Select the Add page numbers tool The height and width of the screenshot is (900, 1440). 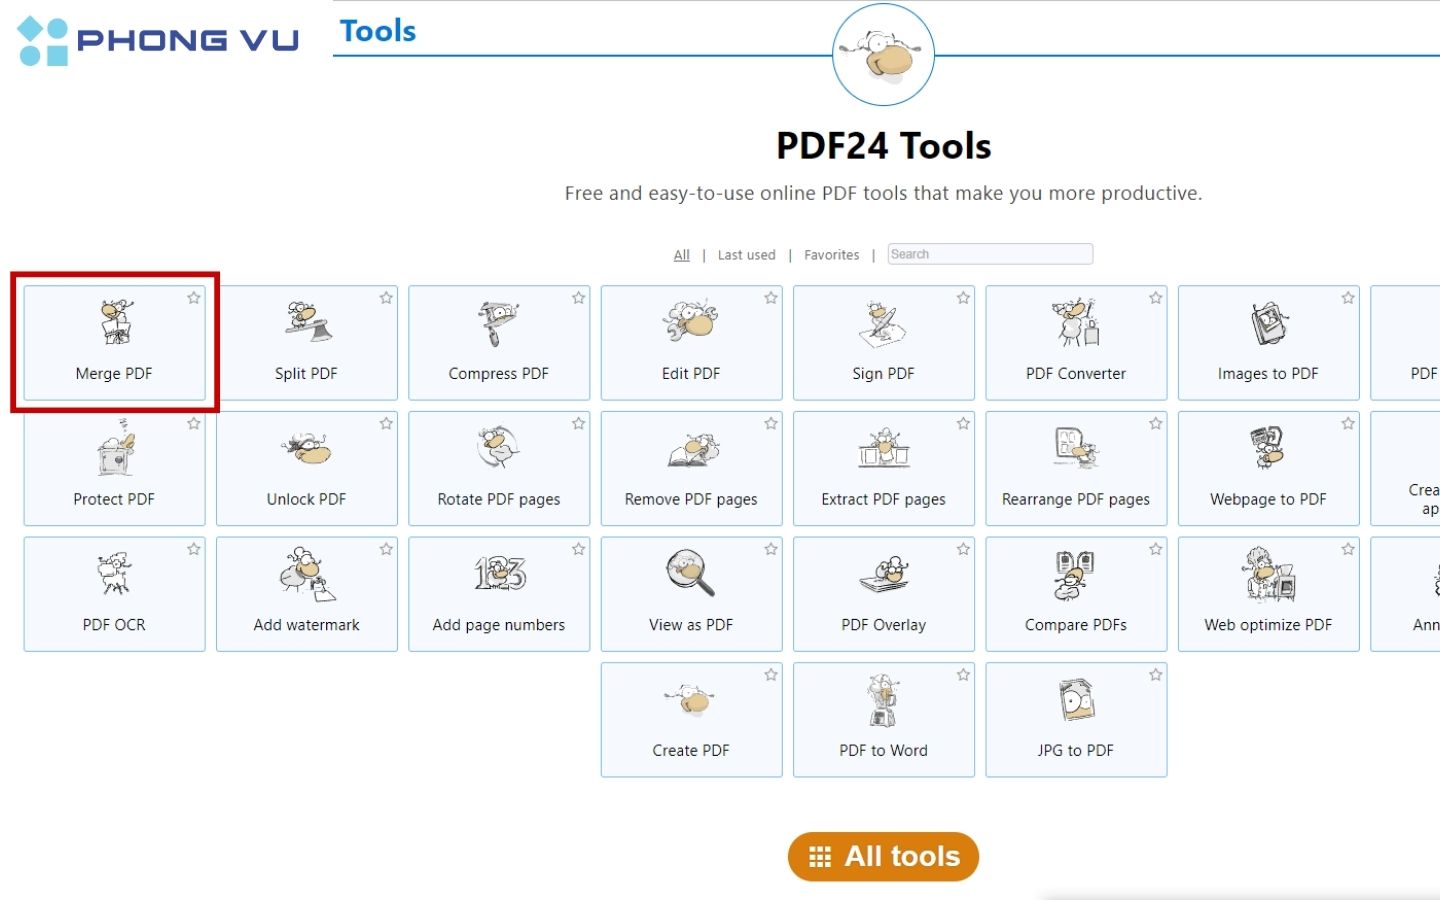[x=499, y=595]
